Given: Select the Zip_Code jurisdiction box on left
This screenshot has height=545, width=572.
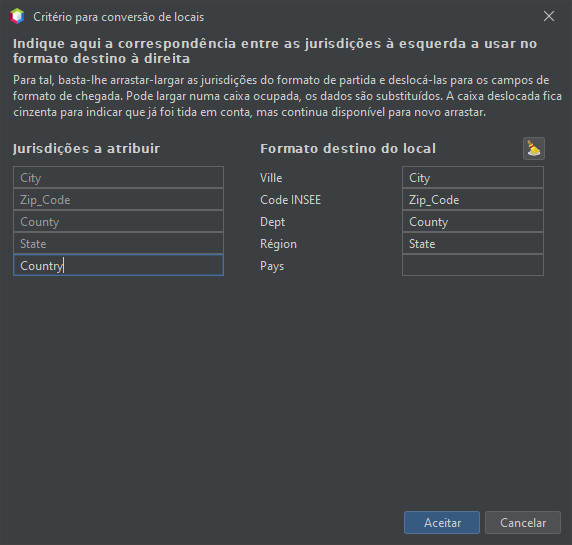Looking at the screenshot, I should (x=119, y=199).
